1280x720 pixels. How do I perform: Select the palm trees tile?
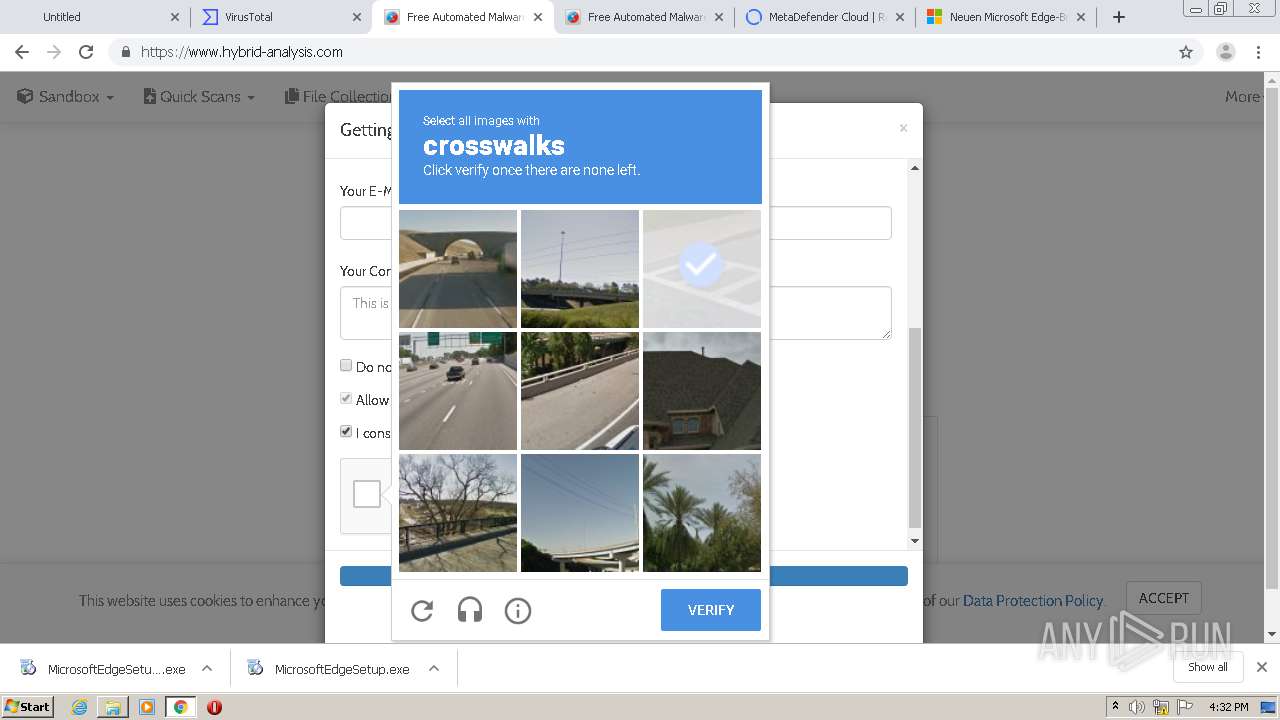[x=702, y=513]
